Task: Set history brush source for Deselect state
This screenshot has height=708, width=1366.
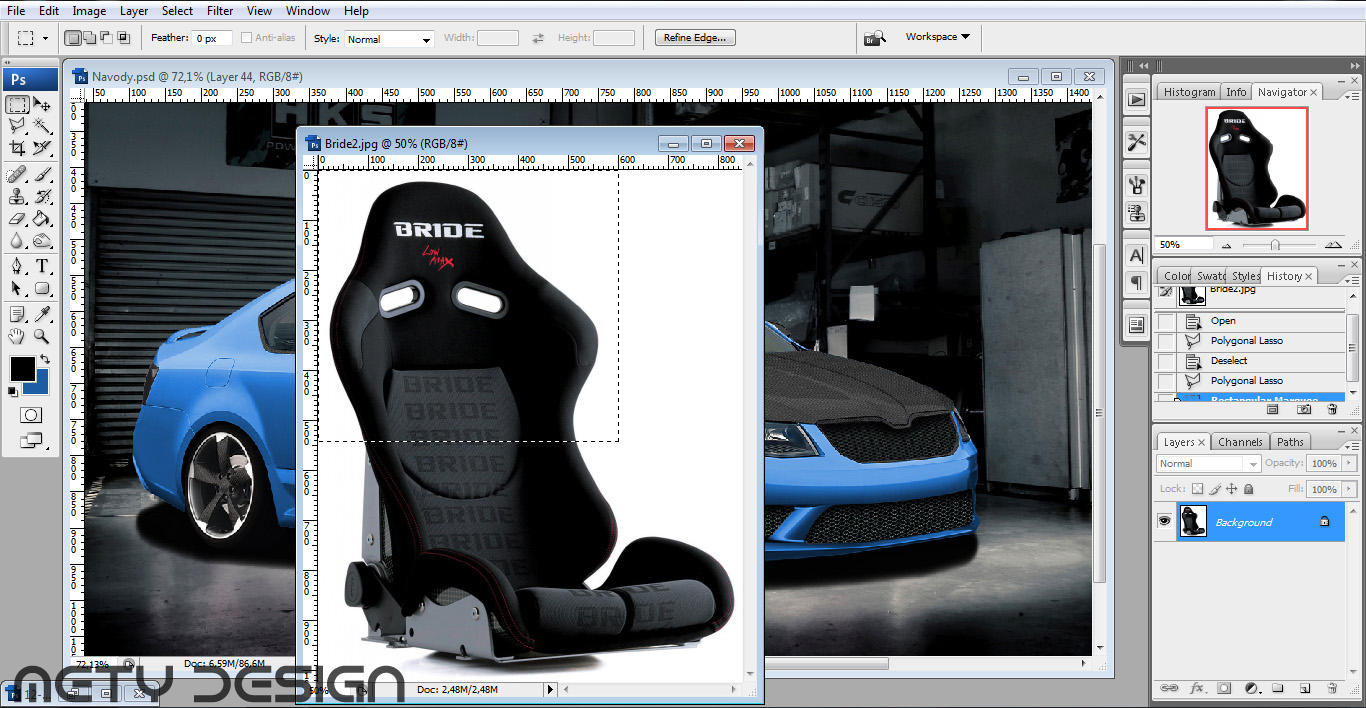Action: click(x=1166, y=361)
